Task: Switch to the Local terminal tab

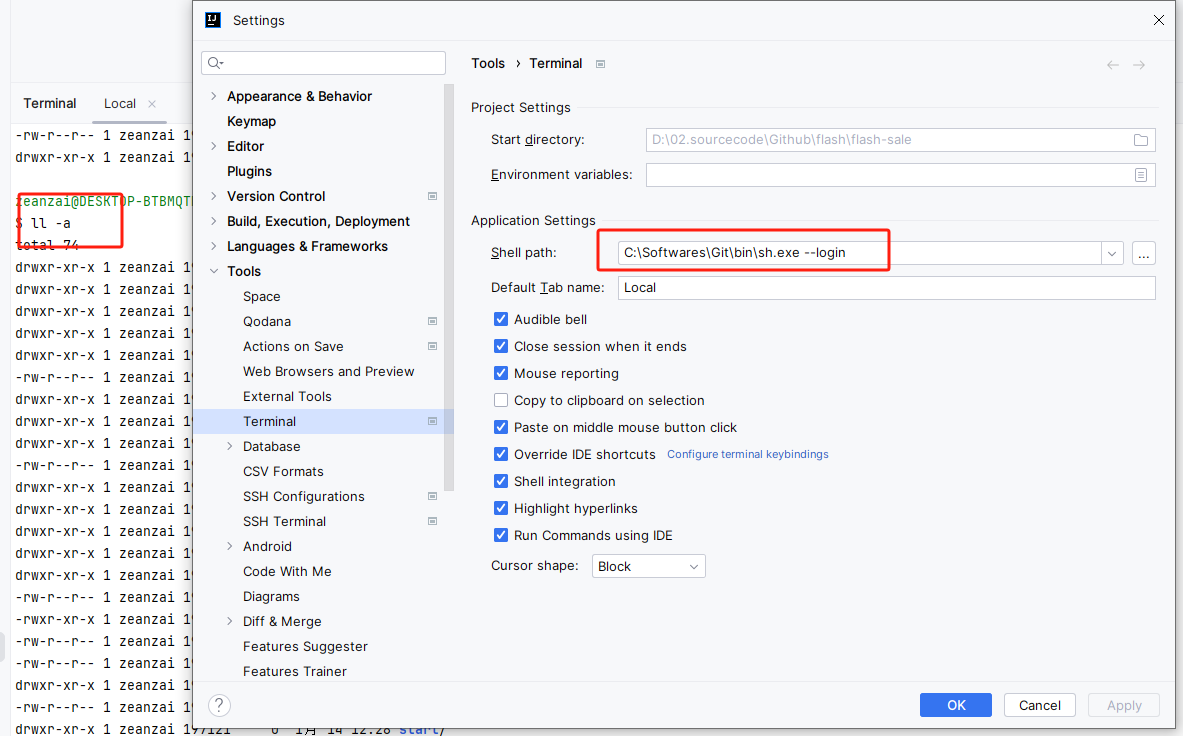Action: pos(119,104)
